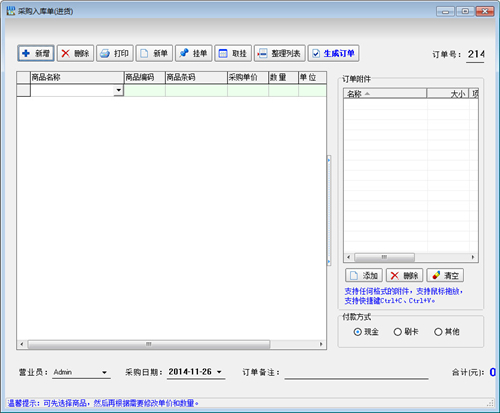Image resolution: width=500 pixels, height=413 pixels.
Task: Create a new order with 新单
Action: [x=154, y=53]
